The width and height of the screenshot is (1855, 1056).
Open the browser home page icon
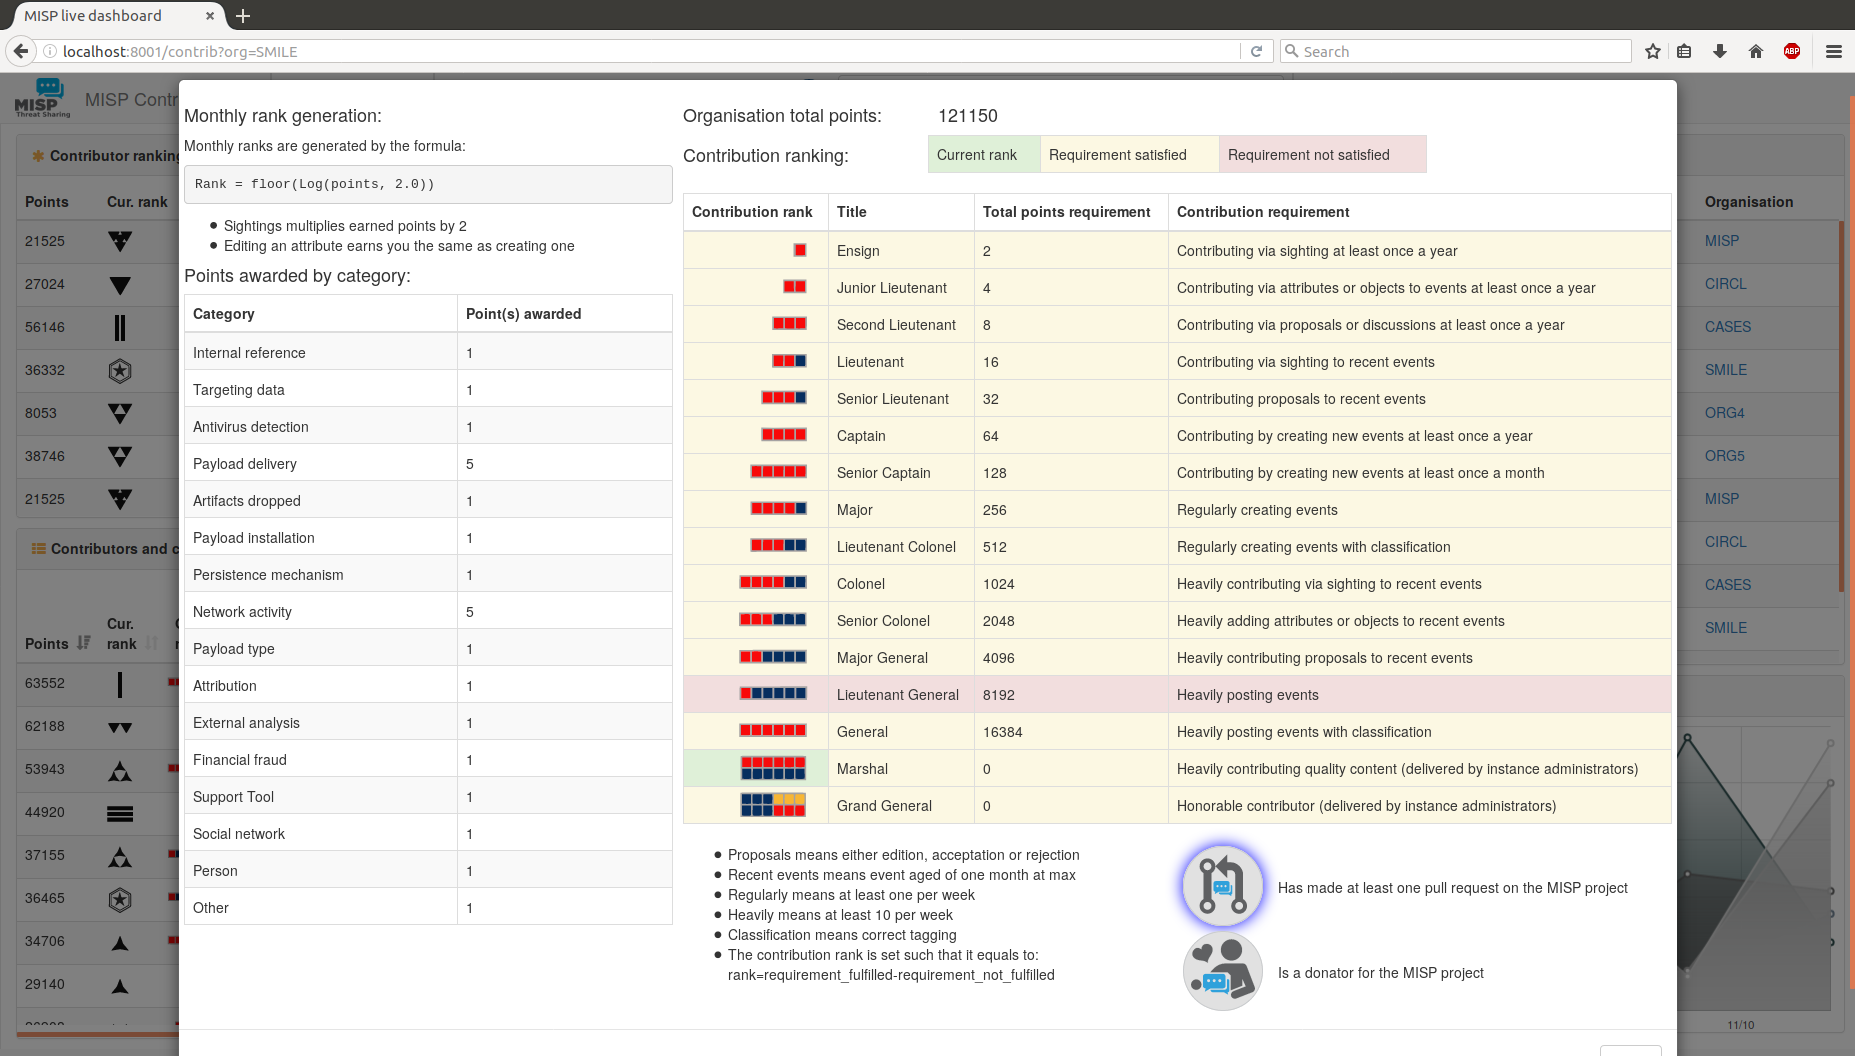1756,51
